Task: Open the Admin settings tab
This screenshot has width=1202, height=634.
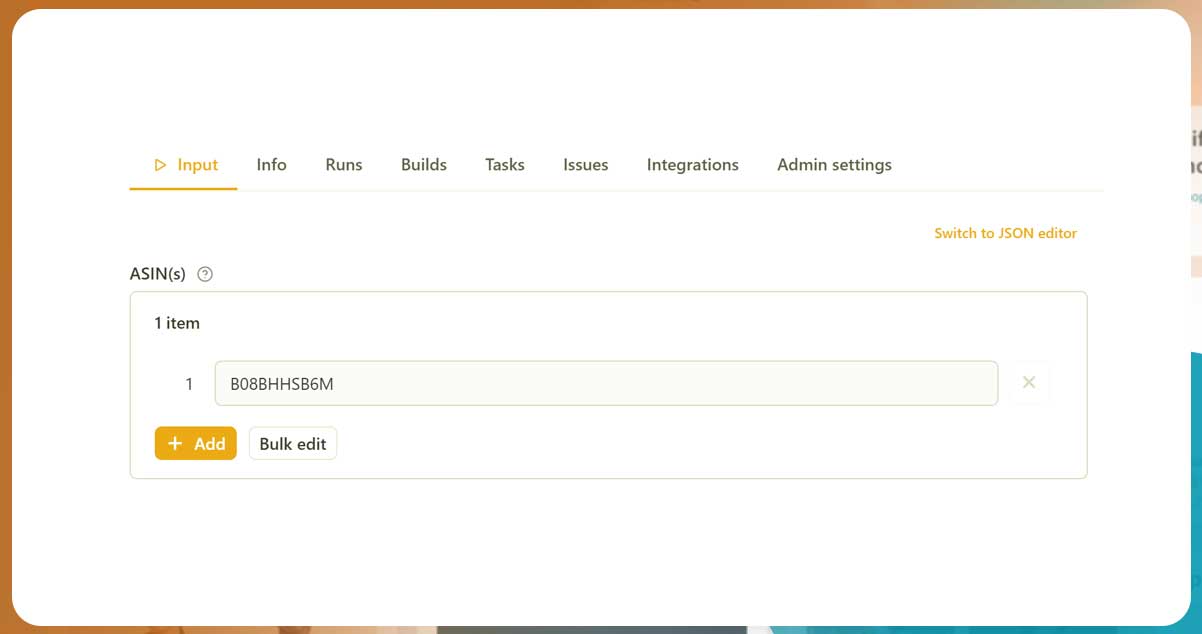Action: (x=834, y=164)
